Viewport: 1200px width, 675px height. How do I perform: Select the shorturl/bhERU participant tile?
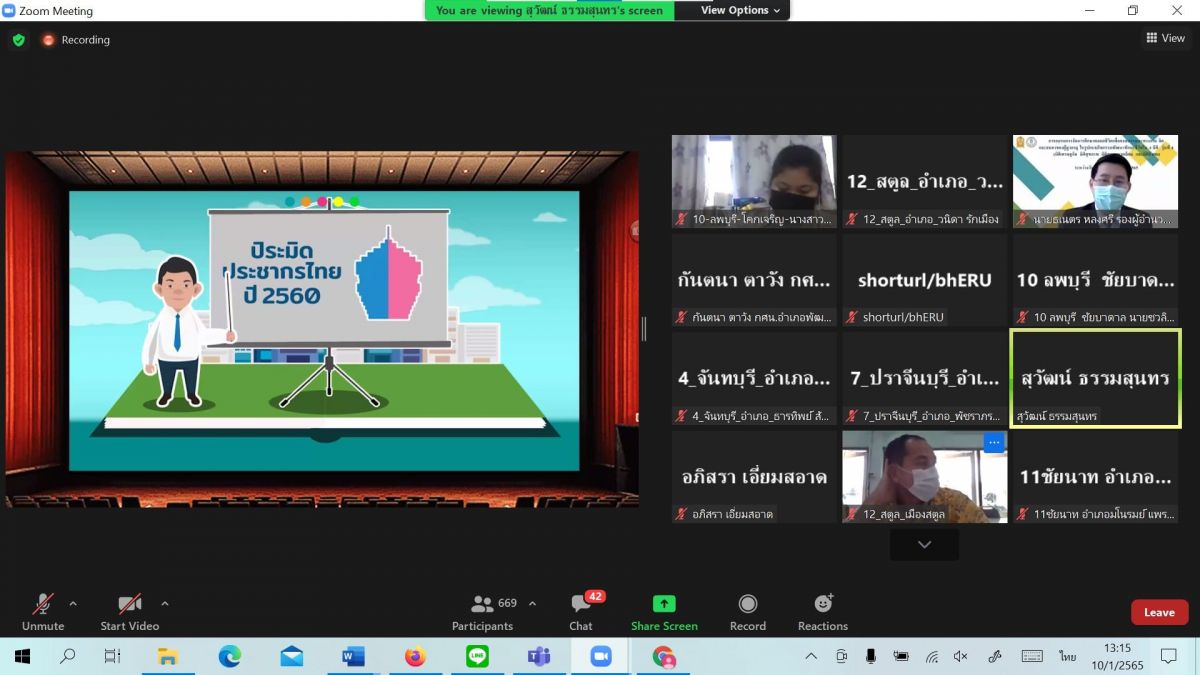pyautogui.click(x=924, y=281)
